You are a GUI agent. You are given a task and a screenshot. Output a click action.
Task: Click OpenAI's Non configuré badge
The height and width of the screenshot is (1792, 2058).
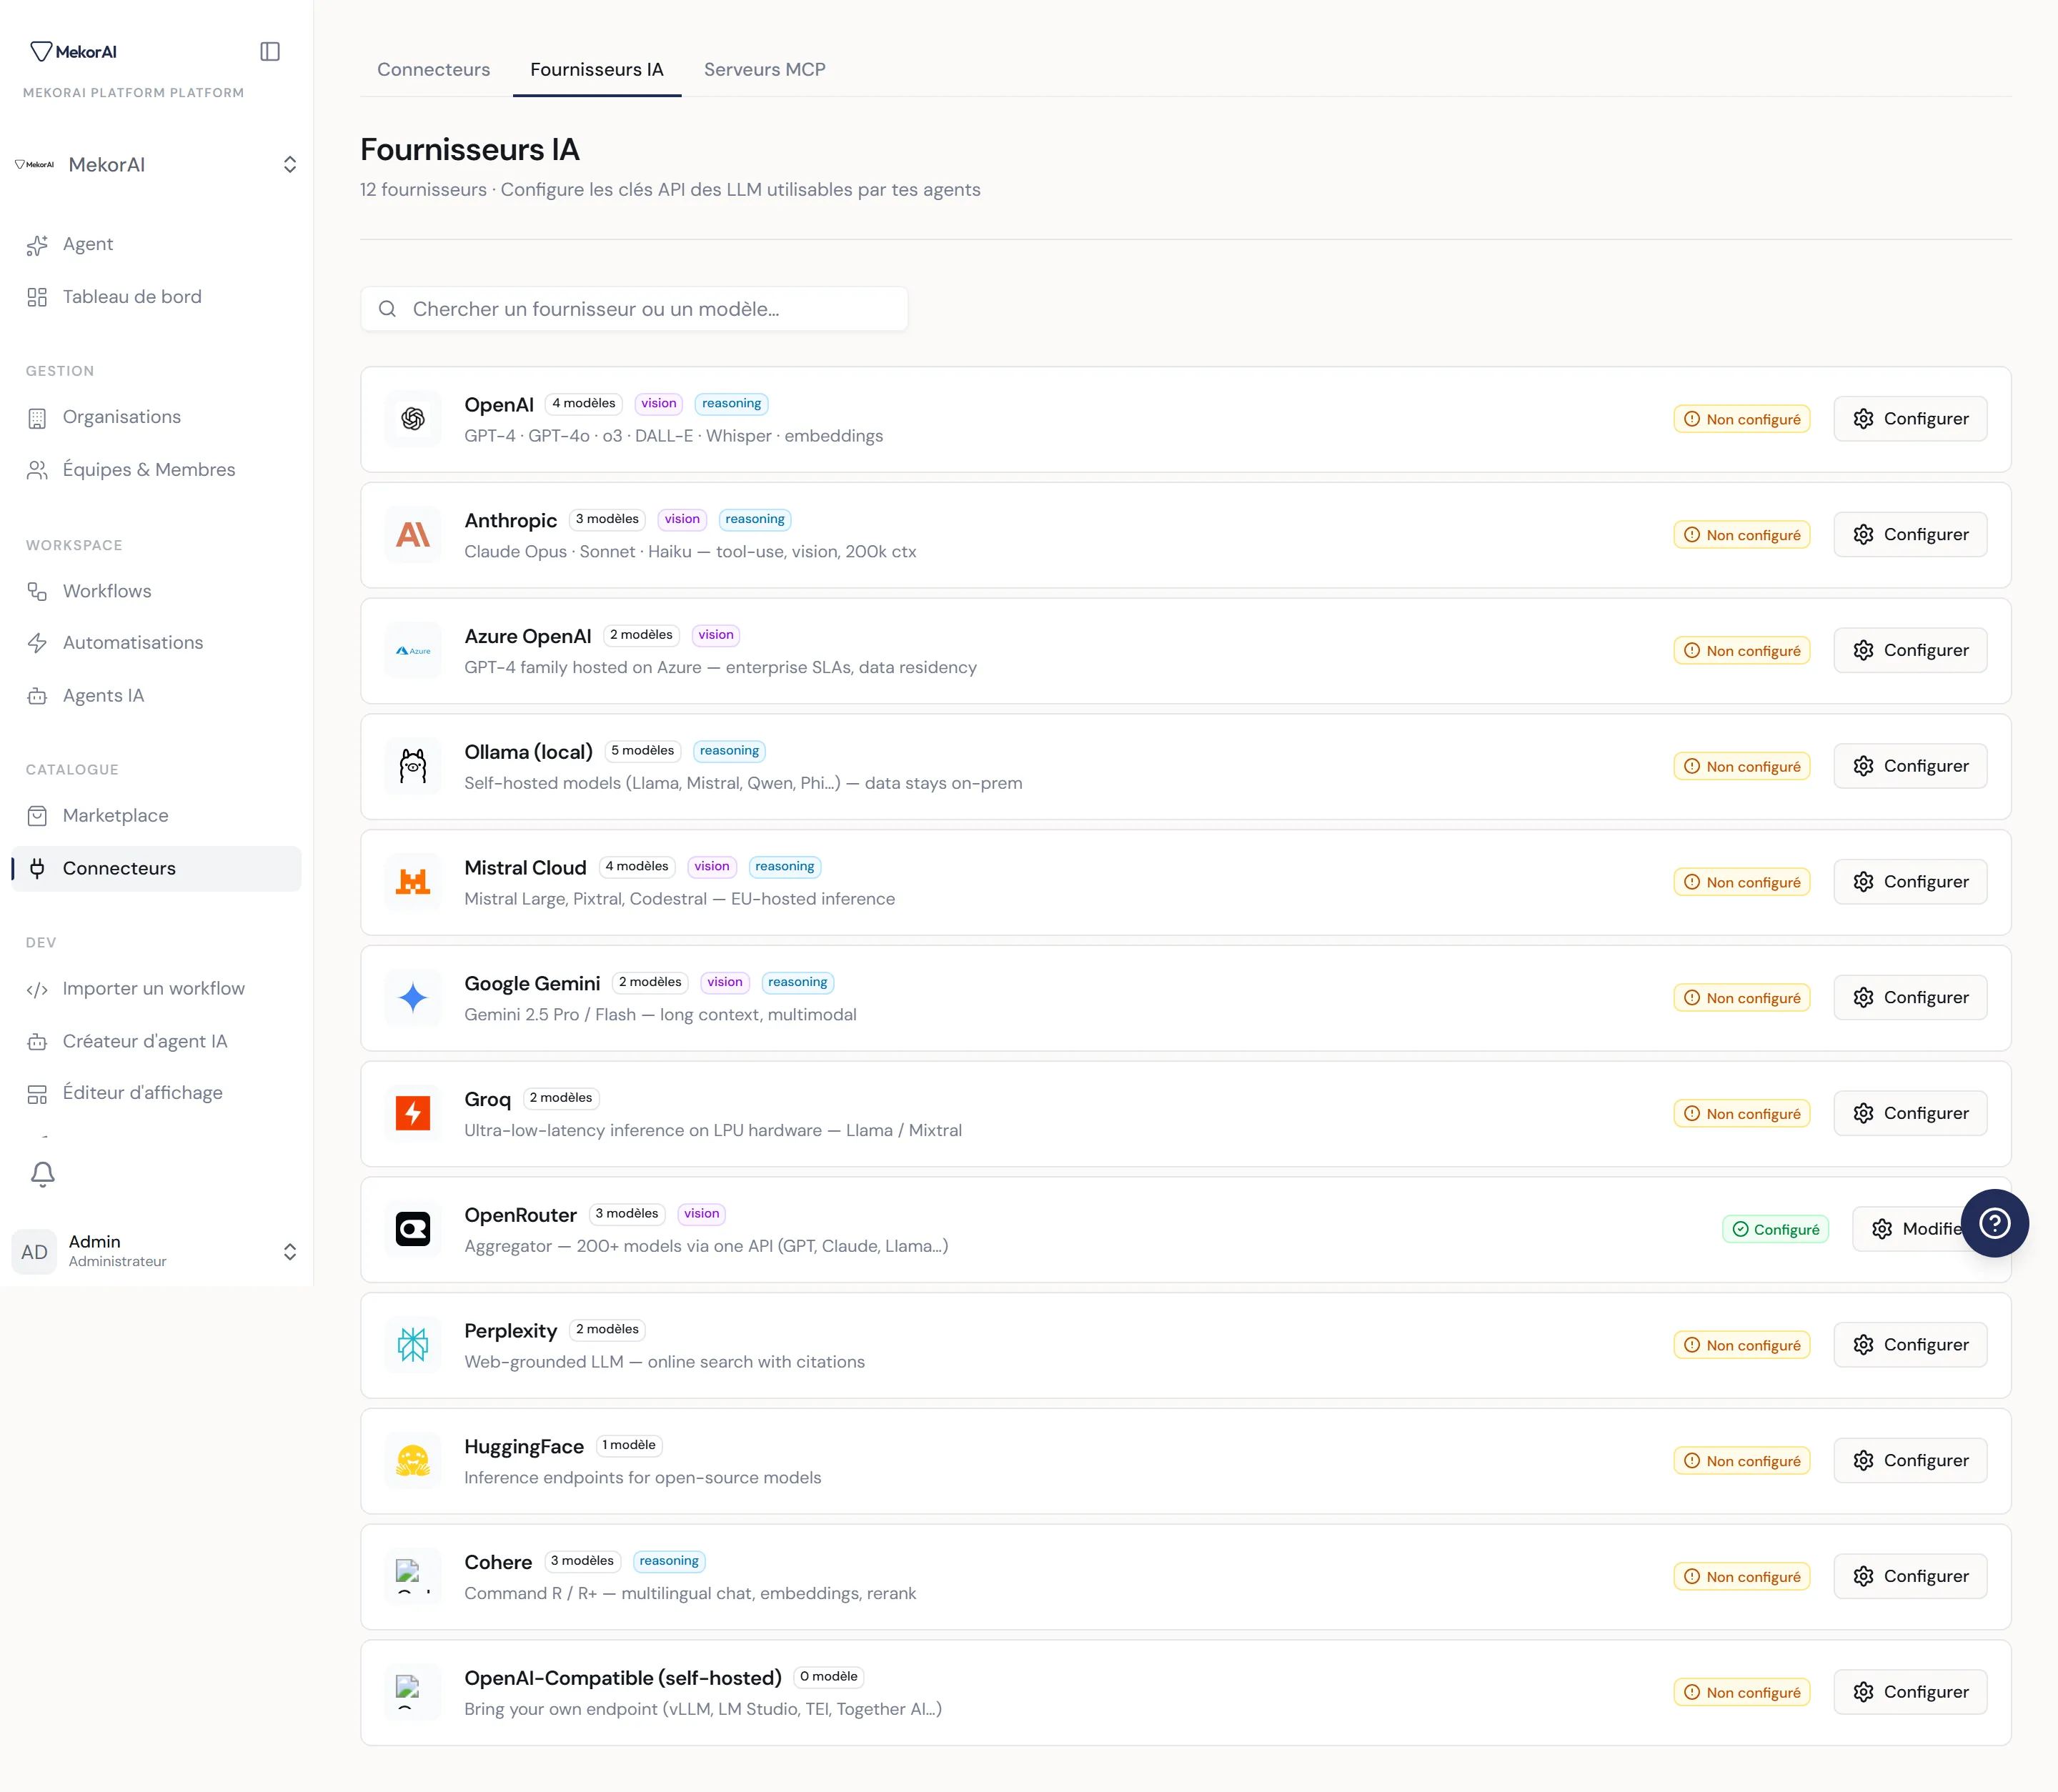tap(1742, 420)
